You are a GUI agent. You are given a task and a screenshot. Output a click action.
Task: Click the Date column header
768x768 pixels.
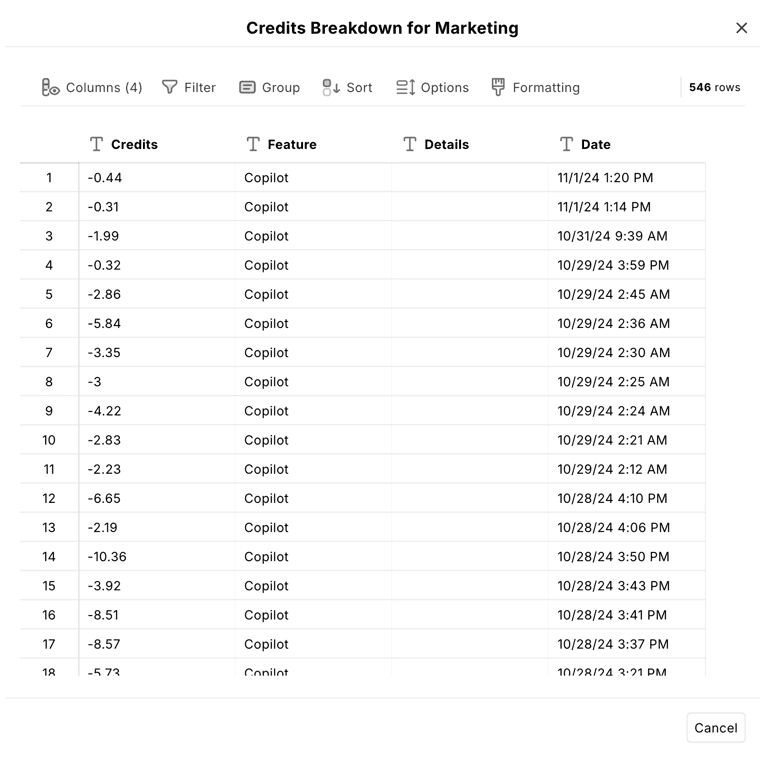point(627,144)
